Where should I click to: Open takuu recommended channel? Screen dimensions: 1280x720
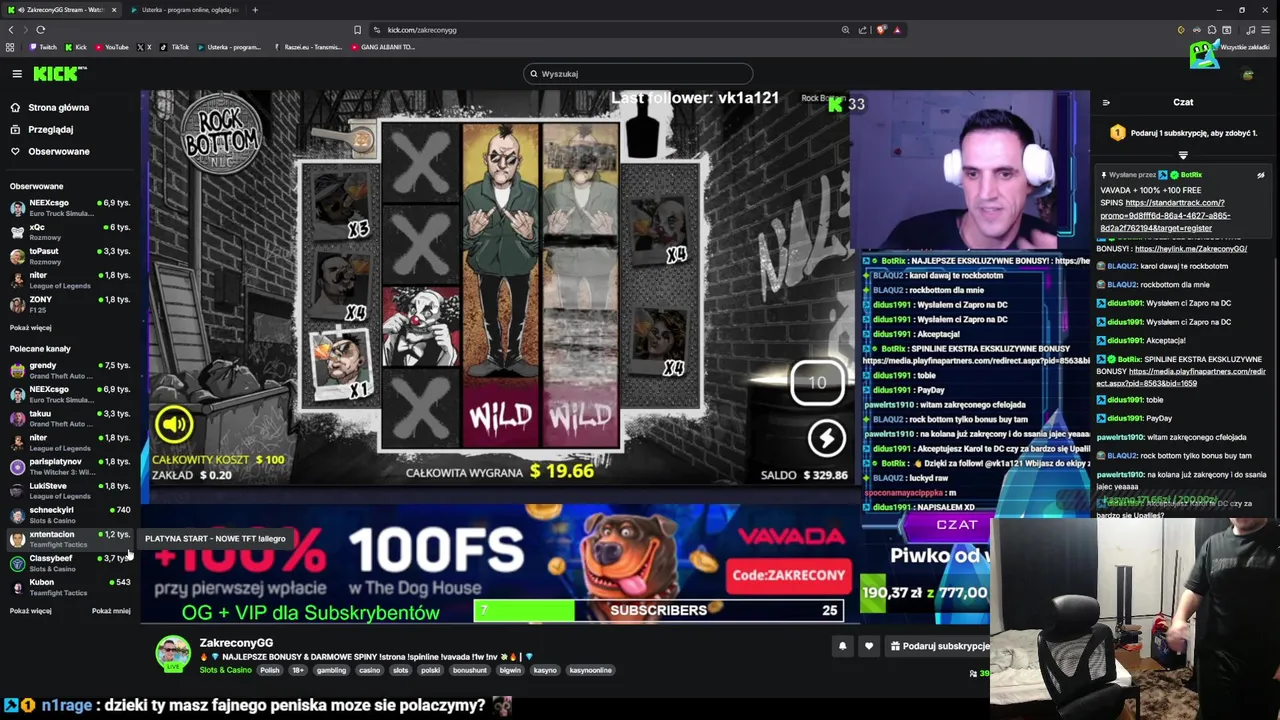[70, 418]
